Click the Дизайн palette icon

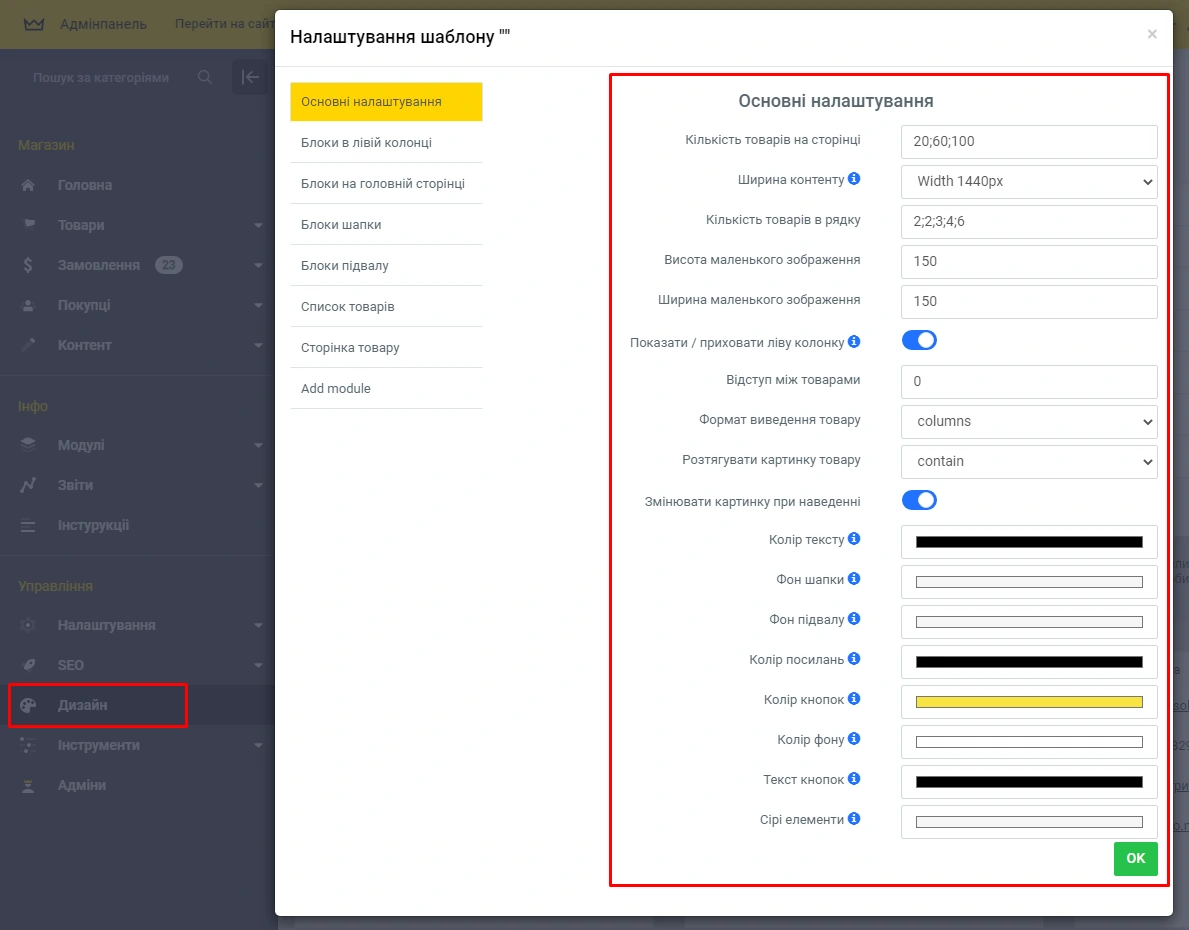pyautogui.click(x=28, y=705)
